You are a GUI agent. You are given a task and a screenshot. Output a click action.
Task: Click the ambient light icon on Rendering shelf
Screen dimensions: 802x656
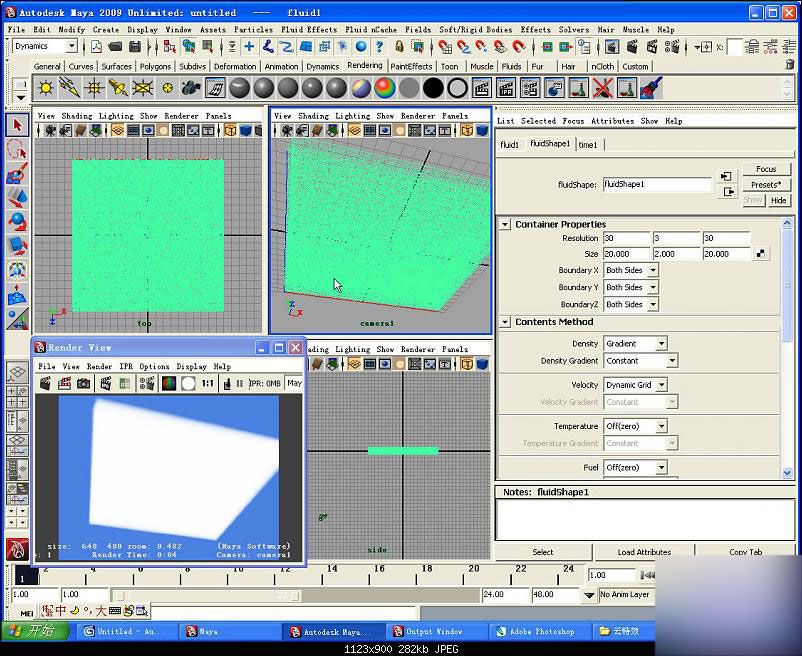[45, 88]
